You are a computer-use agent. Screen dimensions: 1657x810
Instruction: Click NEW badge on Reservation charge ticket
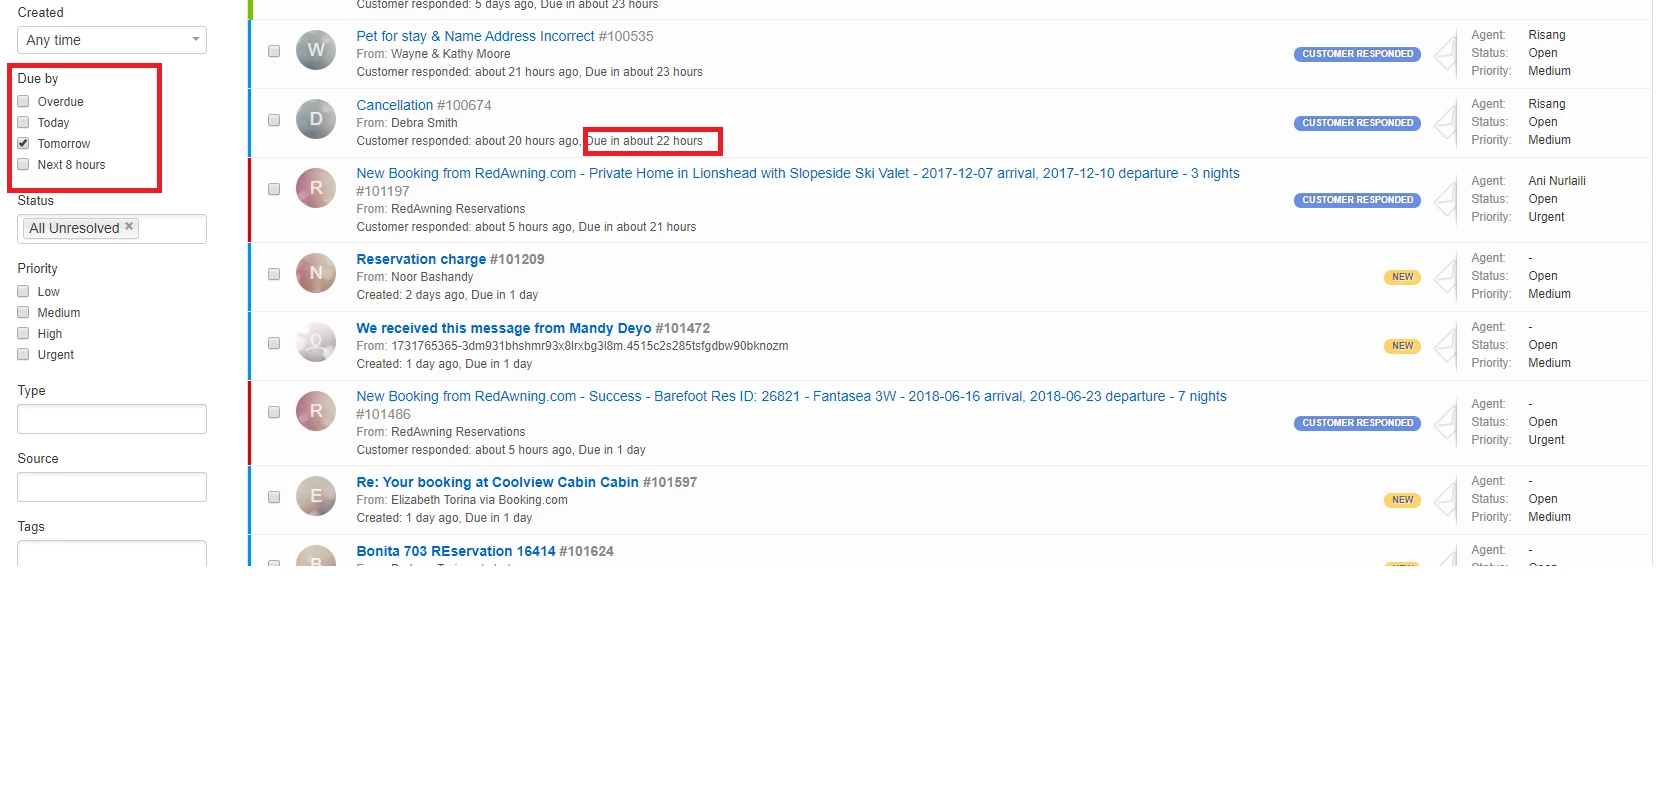pyautogui.click(x=1402, y=277)
